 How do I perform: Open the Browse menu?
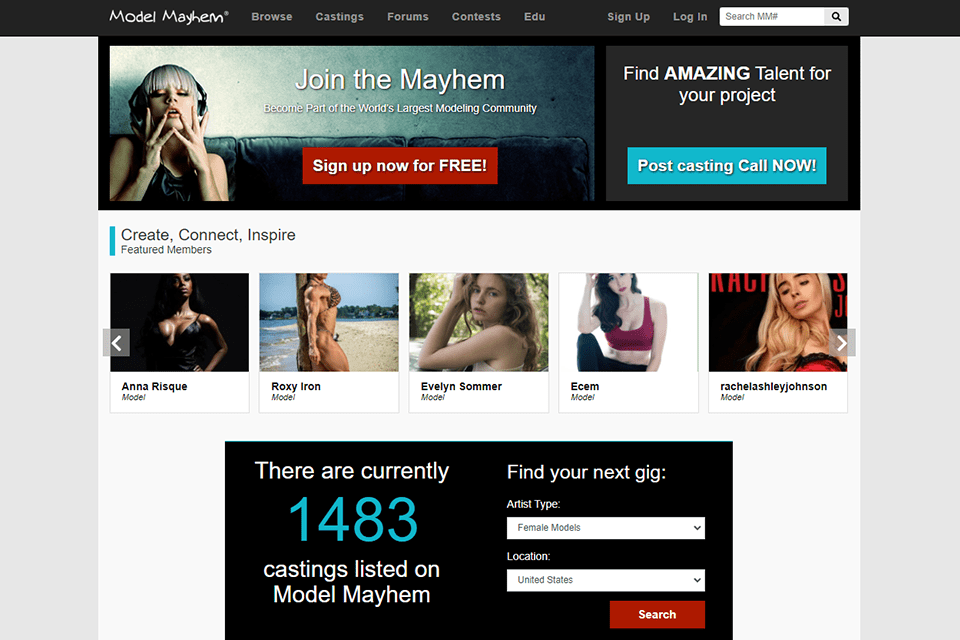click(x=272, y=17)
